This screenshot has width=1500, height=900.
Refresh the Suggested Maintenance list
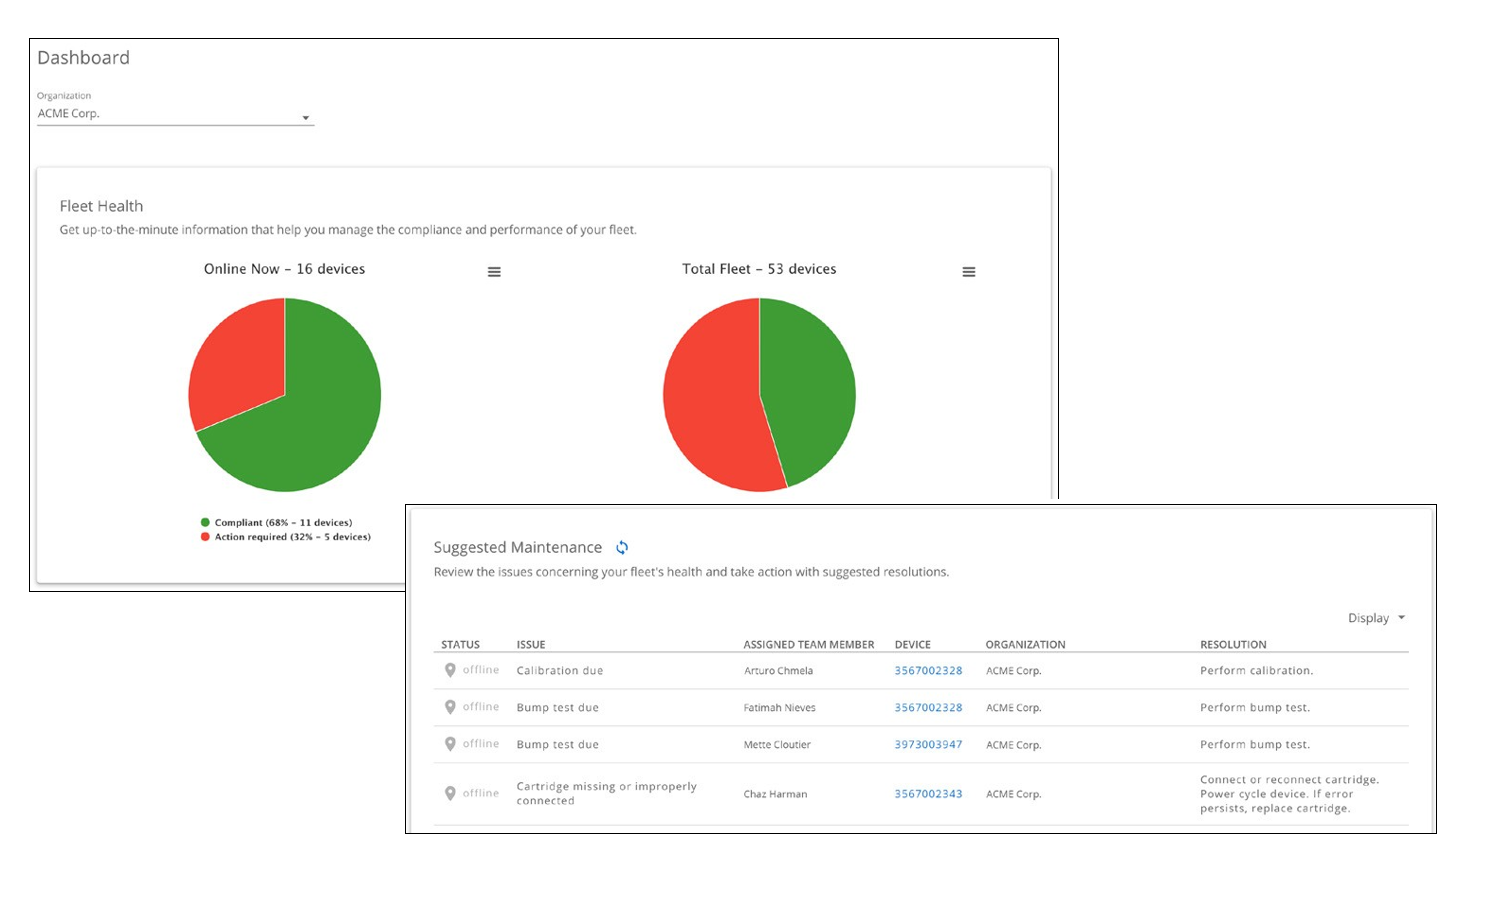pos(622,547)
